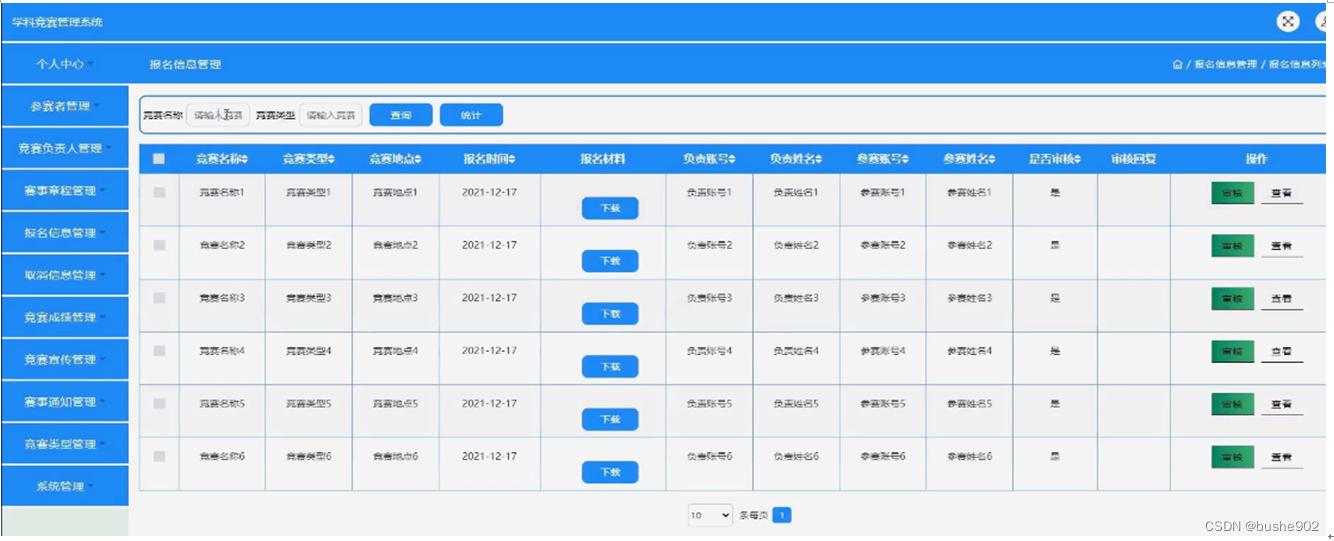
Task: Click the 统计 statistics button
Action: pyautogui.click(x=471, y=115)
